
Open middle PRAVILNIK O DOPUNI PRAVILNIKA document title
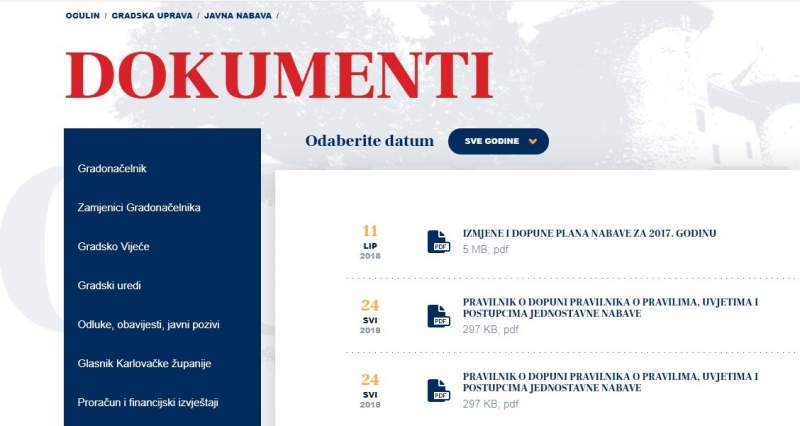click(x=610, y=308)
